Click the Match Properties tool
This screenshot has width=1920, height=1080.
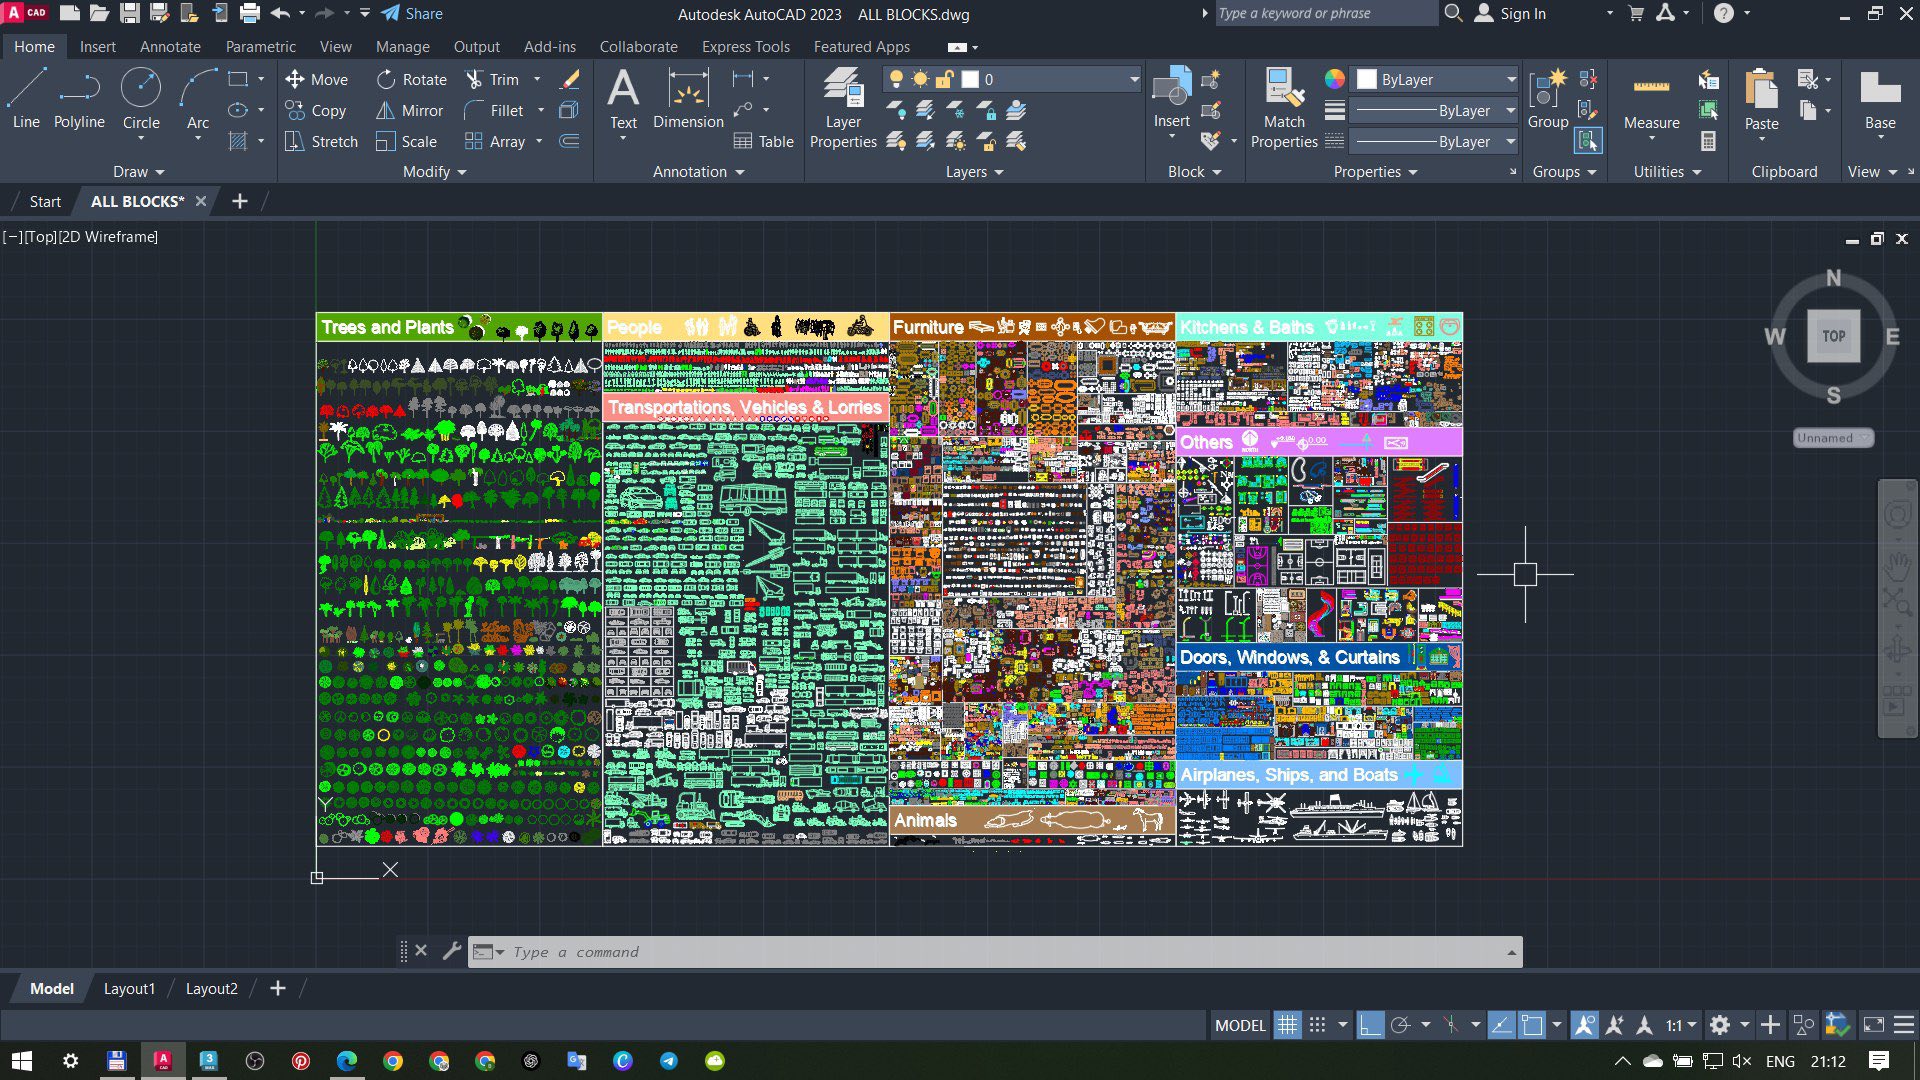1284,108
